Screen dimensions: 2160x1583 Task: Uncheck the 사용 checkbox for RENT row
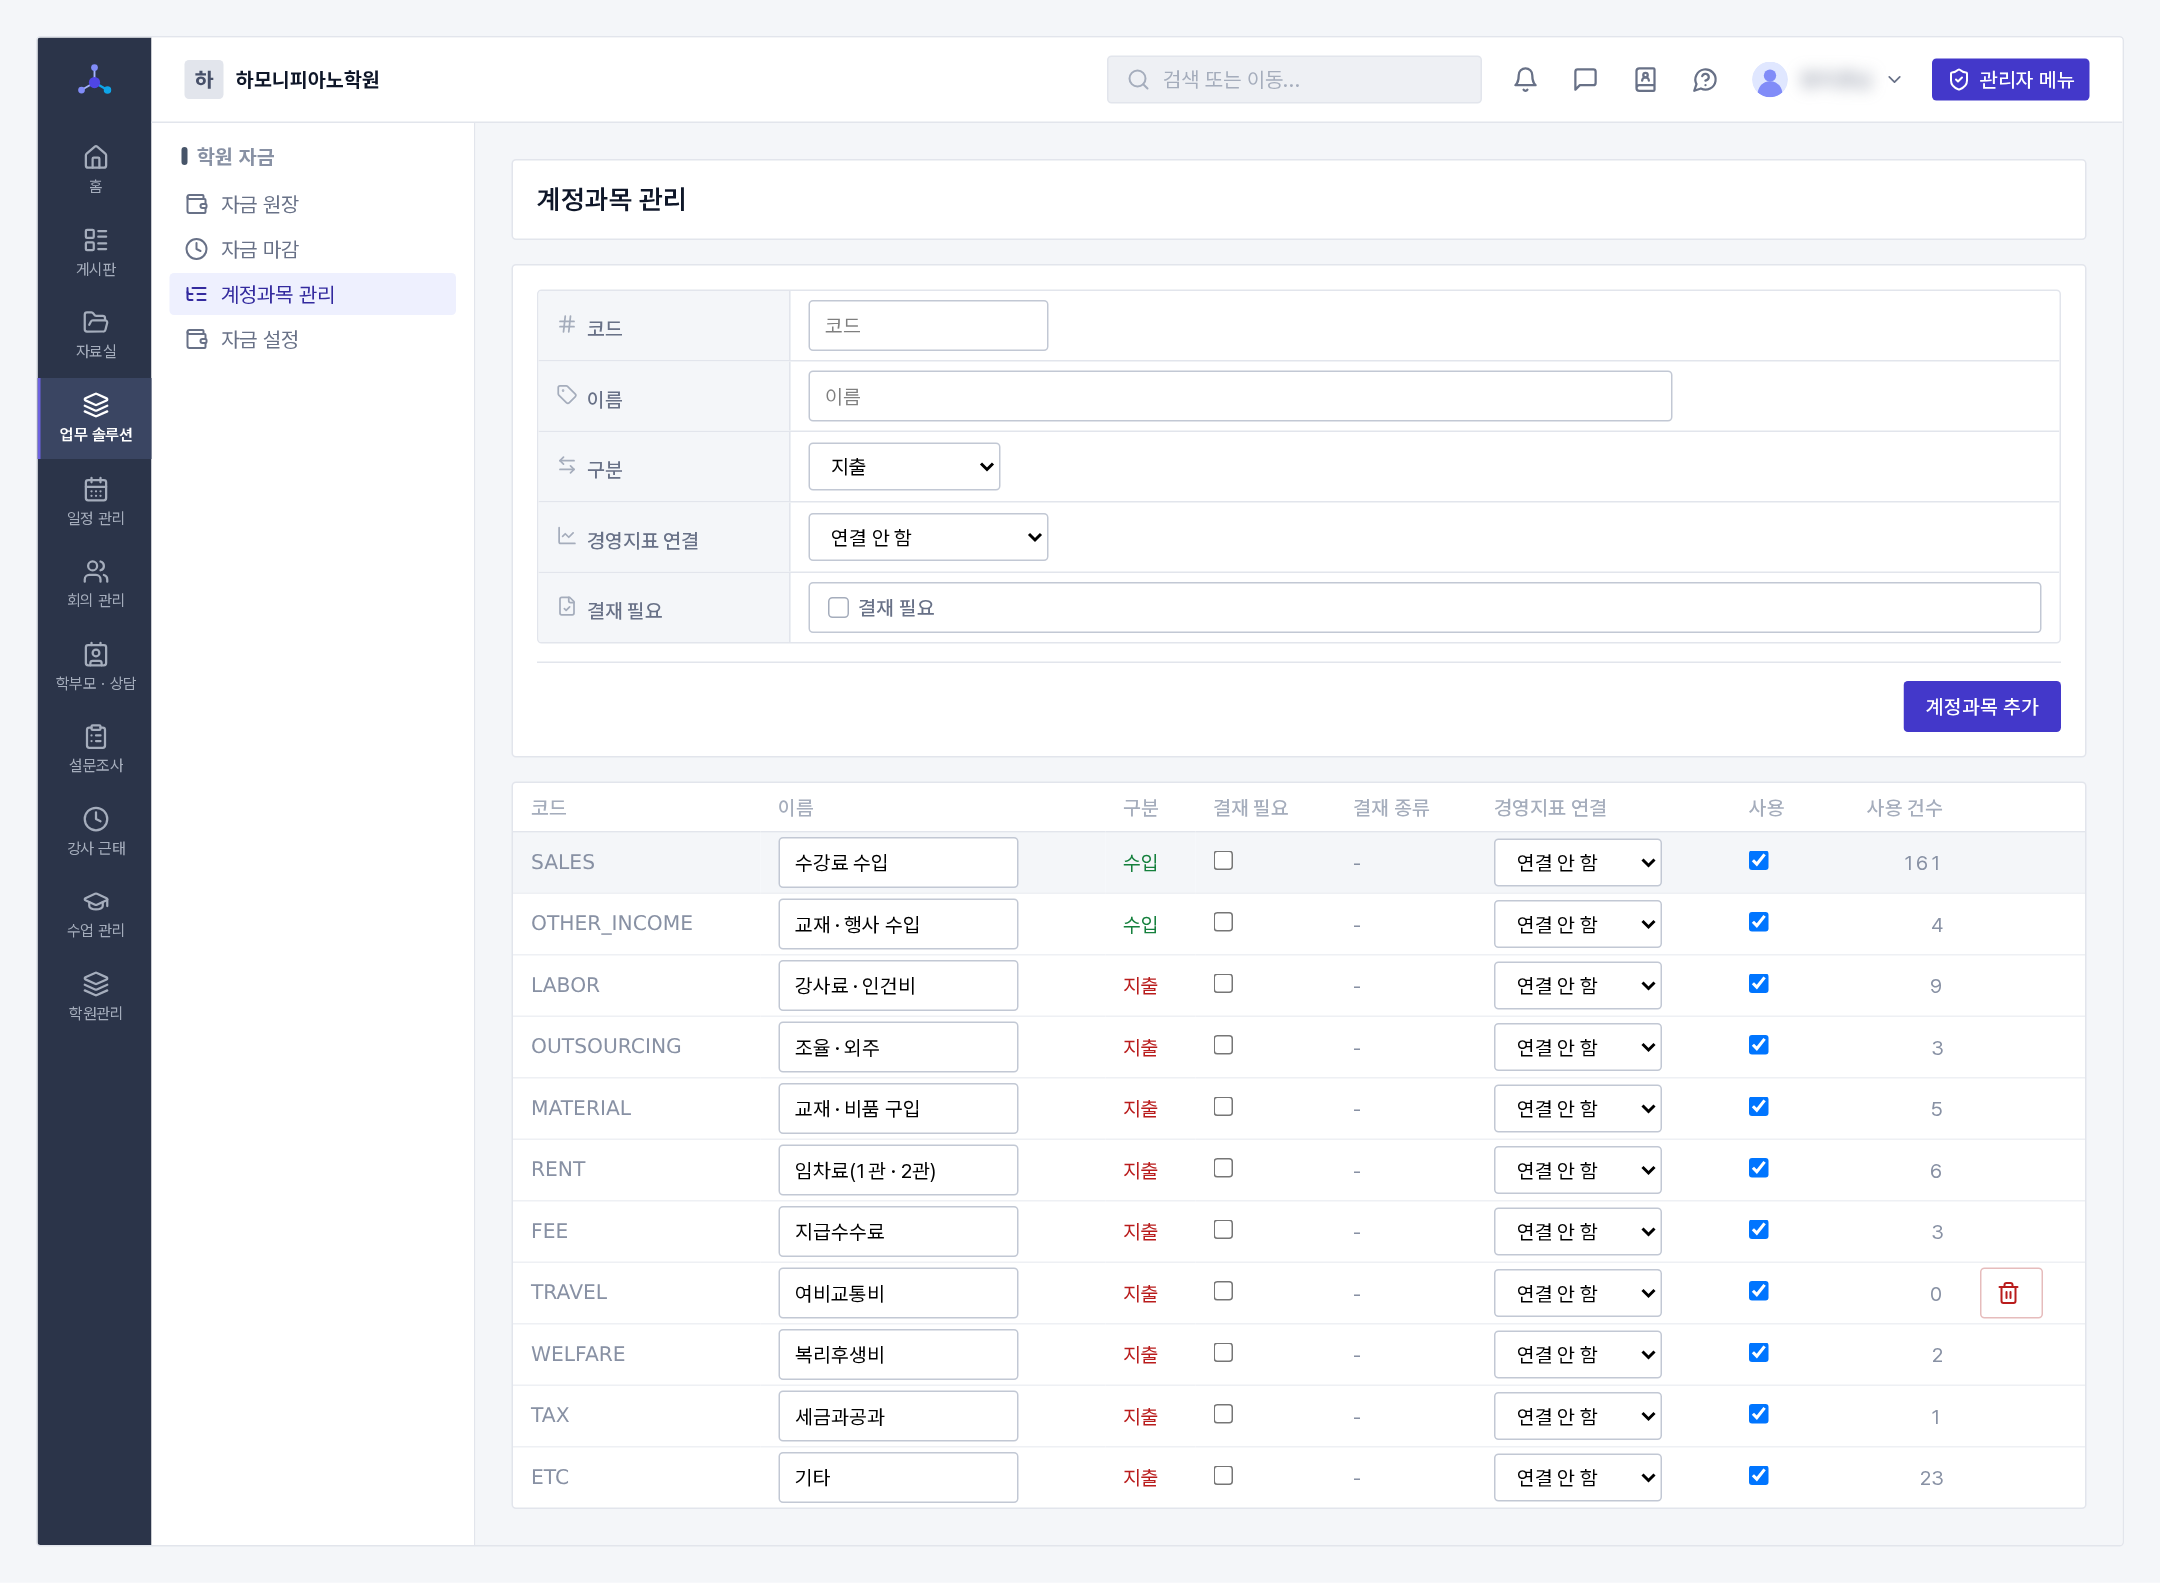[x=1759, y=1168]
